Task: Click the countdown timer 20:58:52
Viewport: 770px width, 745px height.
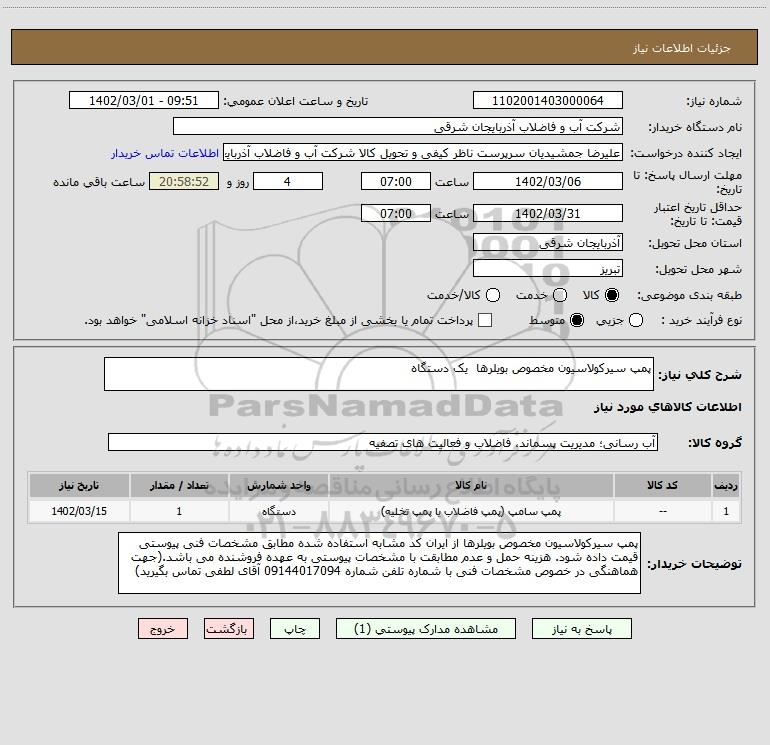Action: [x=184, y=181]
